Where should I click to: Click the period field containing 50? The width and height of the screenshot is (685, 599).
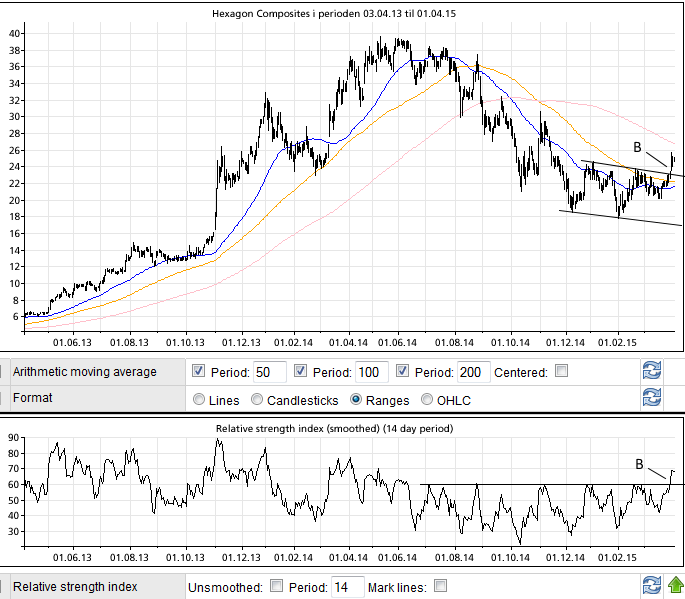coord(269,372)
